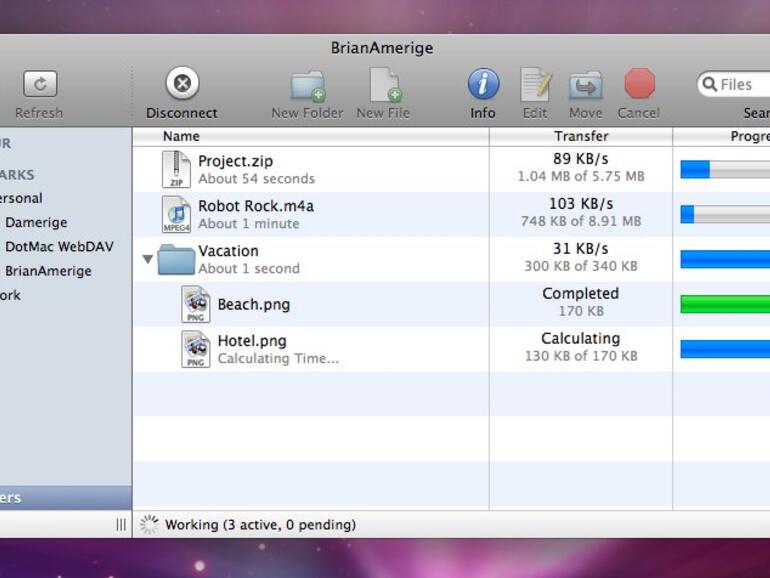
Task: Select the Beach.png file icon
Action: 196,304
